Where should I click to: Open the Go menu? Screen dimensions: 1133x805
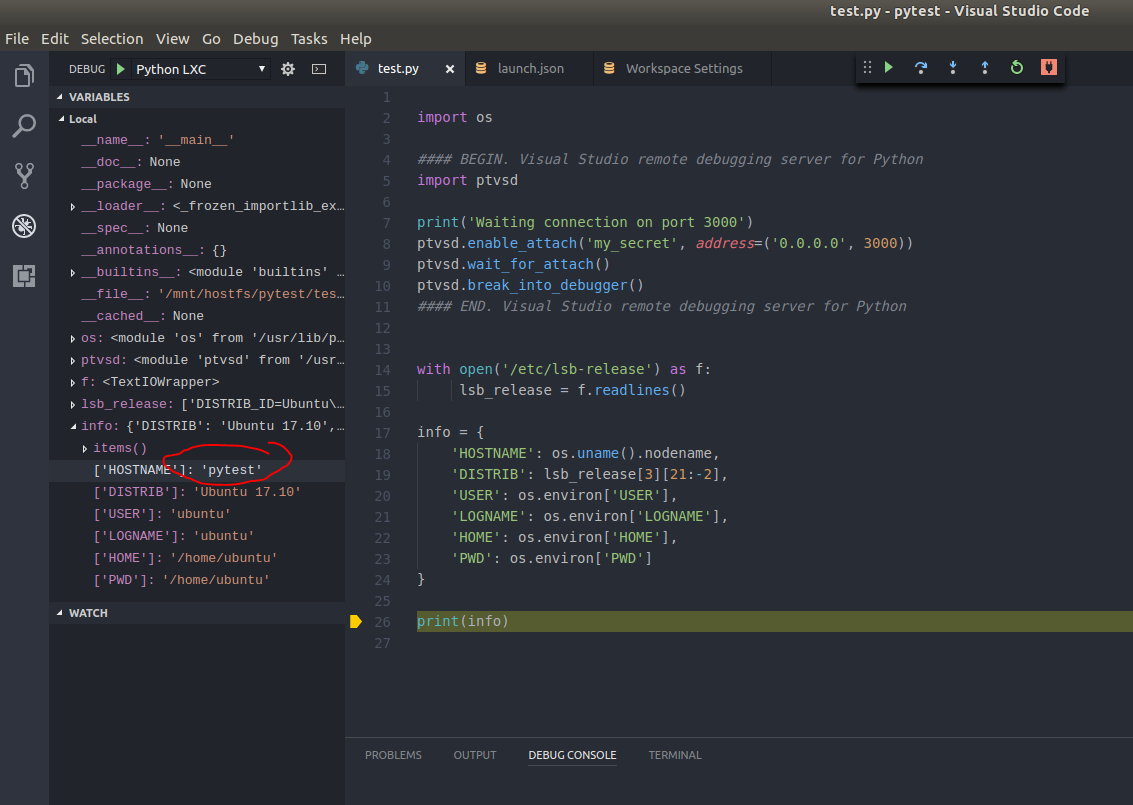click(x=211, y=39)
